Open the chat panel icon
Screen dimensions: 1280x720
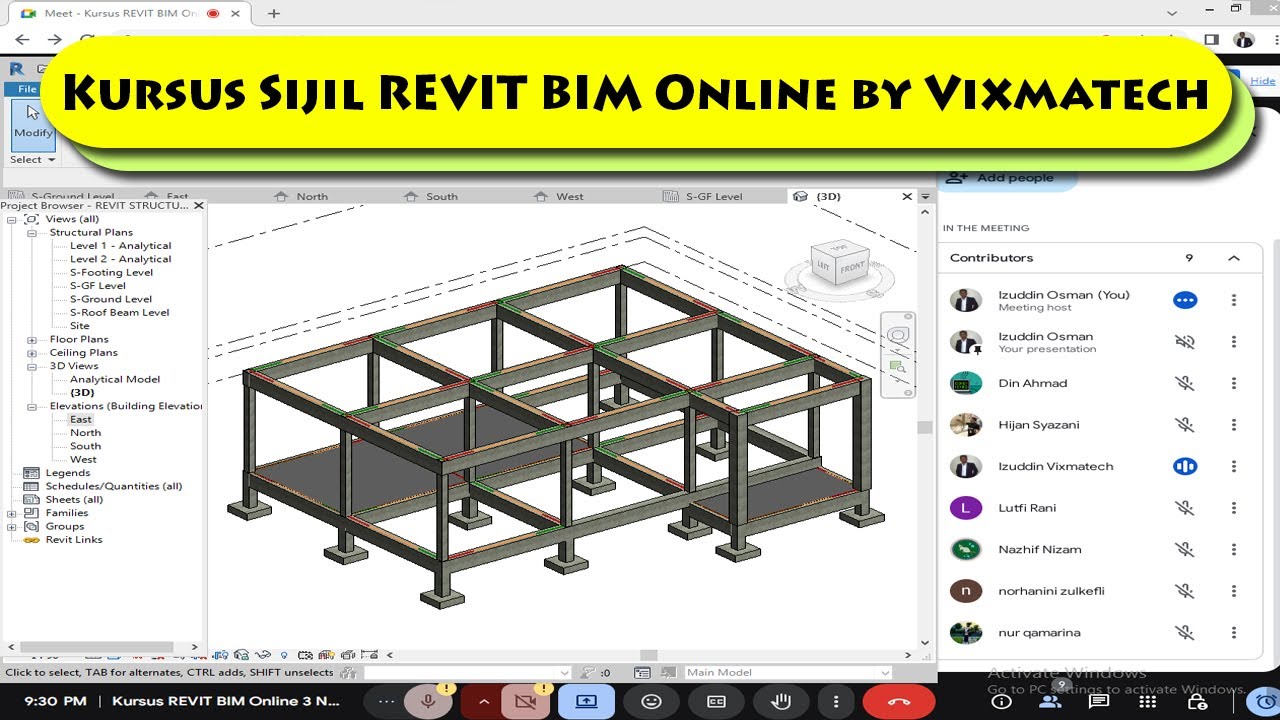point(1099,702)
